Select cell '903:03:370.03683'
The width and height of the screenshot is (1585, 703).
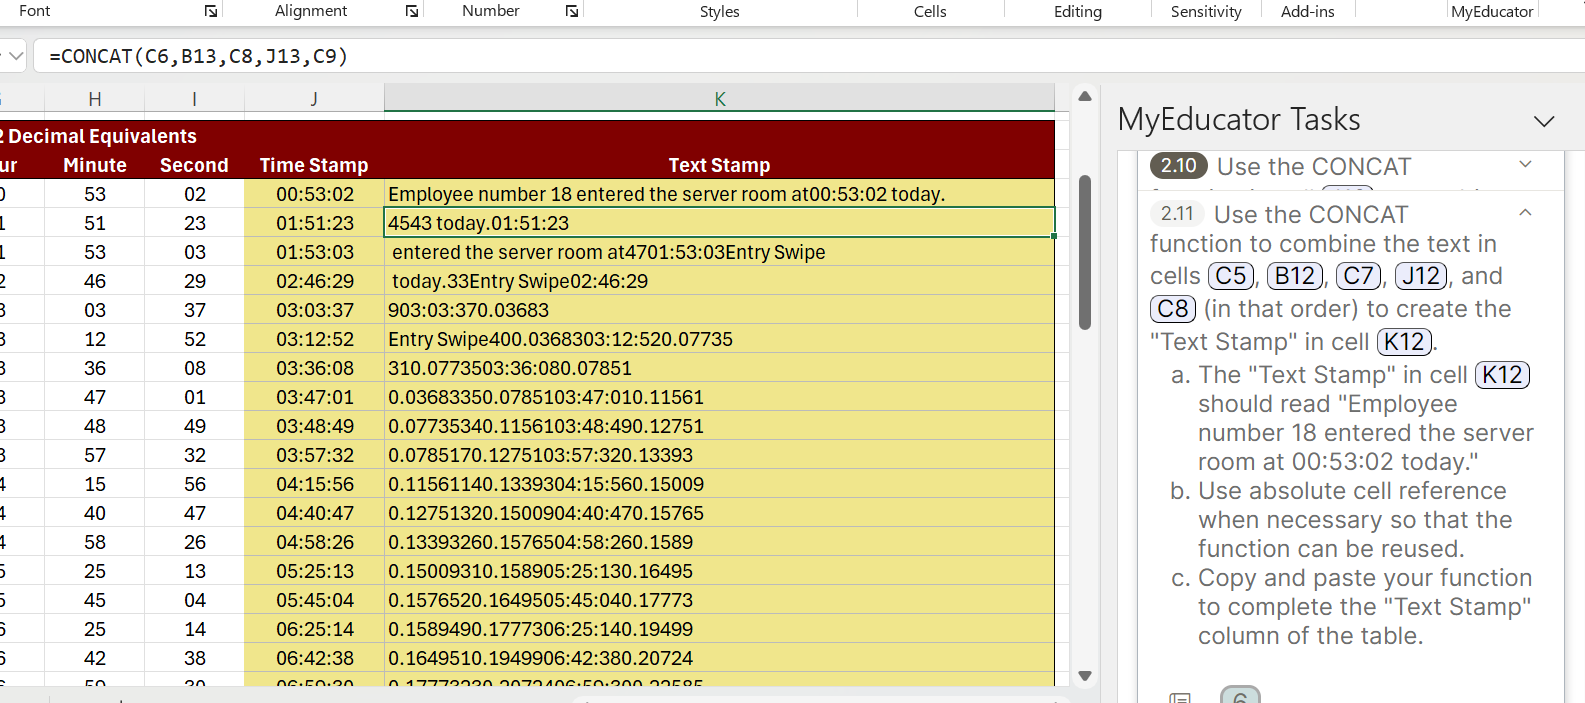(720, 310)
